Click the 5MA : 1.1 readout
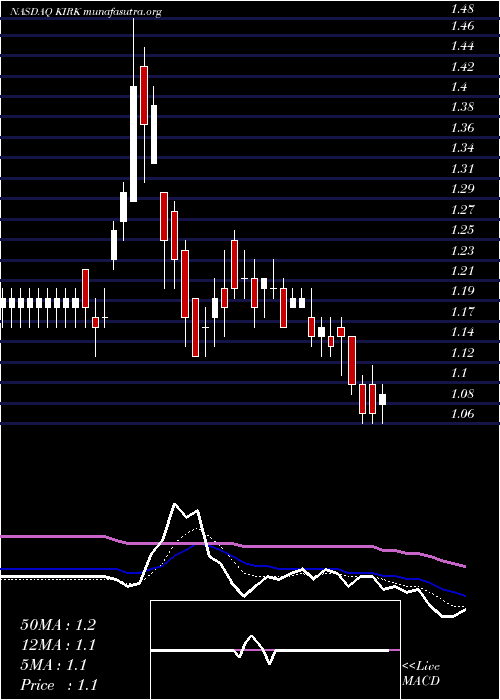The width and height of the screenshot is (500, 700). 54,665
